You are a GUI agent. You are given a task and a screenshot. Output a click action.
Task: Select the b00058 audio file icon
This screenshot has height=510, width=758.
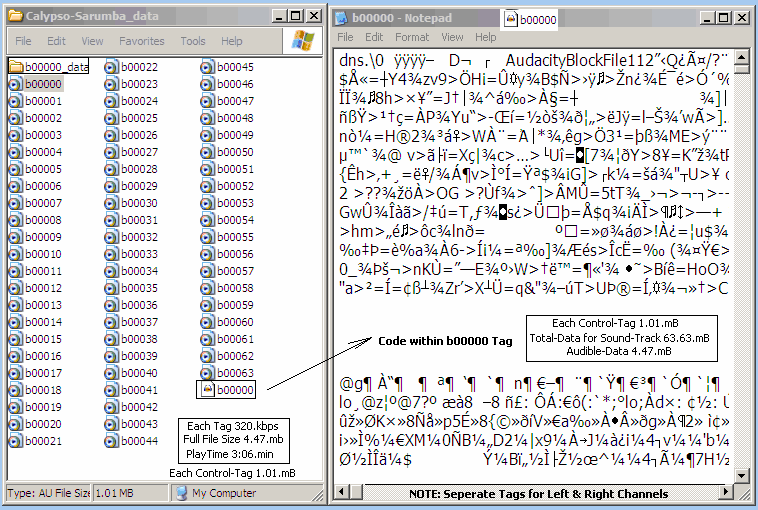point(207,288)
